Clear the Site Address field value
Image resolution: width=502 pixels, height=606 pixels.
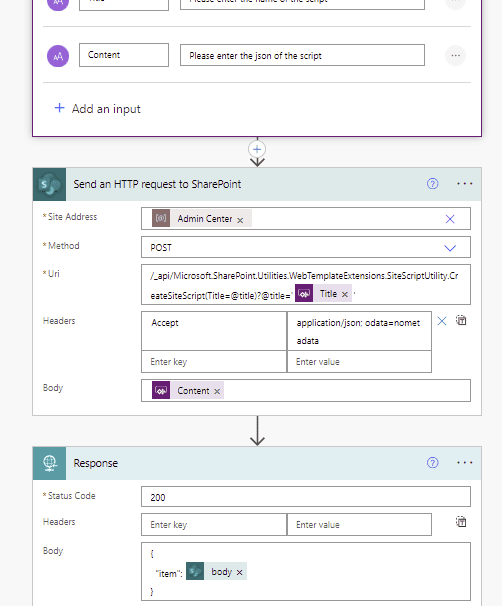click(450, 219)
